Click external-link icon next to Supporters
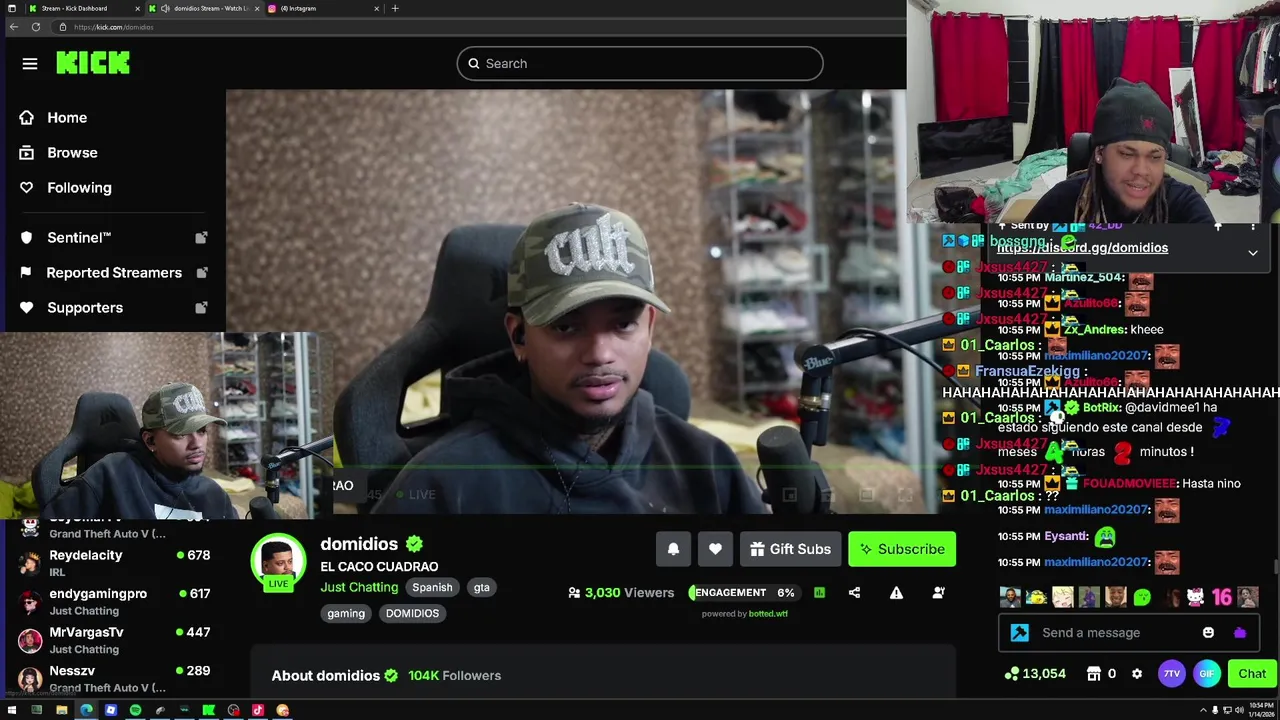This screenshot has height=720, width=1280. pos(201,308)
